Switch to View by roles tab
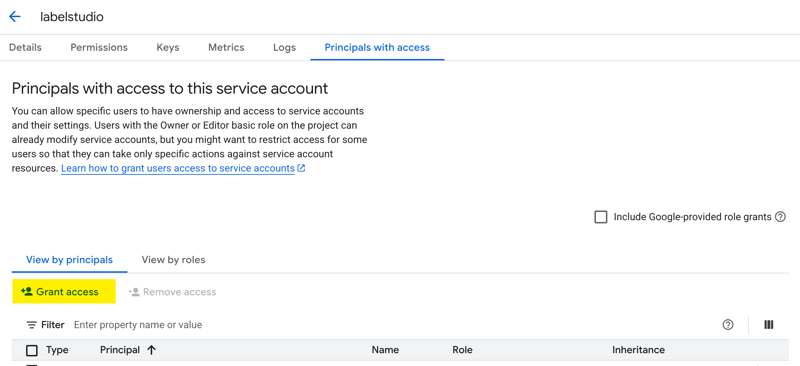The height and width of the screenshot is (366, 800). (x=173, y=260)
